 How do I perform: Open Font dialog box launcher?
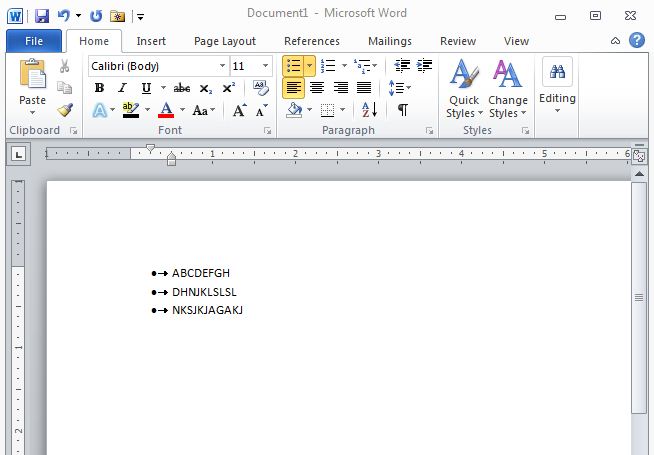pyautogui.click(x=267, y=131)
